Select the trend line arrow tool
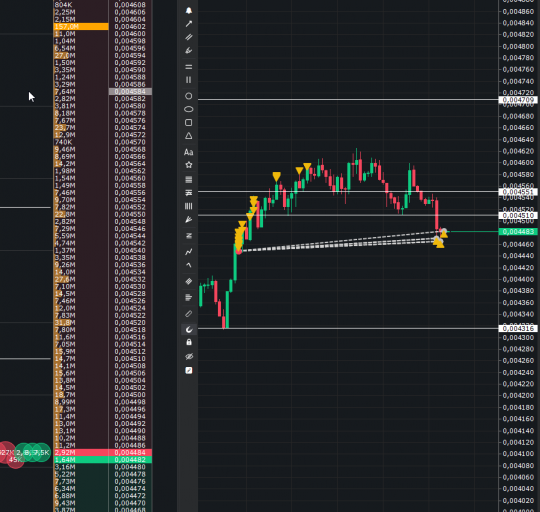The image size is (540, 512). (x=189, y=24)
